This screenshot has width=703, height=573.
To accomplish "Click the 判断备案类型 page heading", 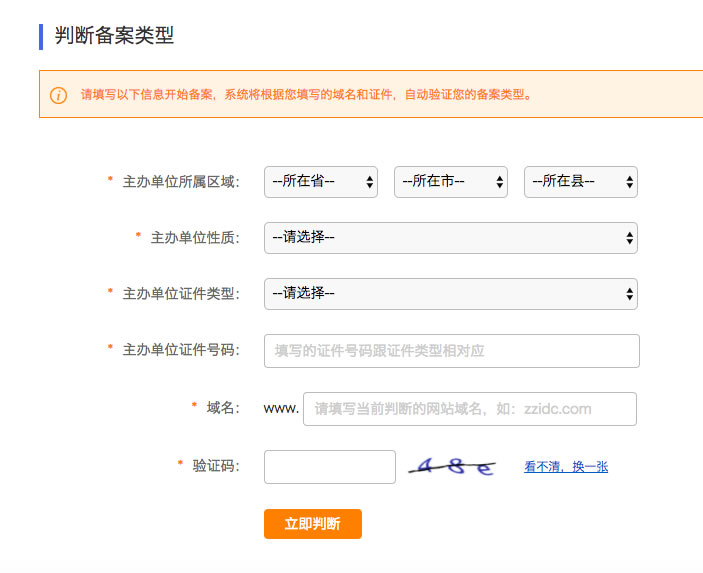I will [x=114, y=36].
